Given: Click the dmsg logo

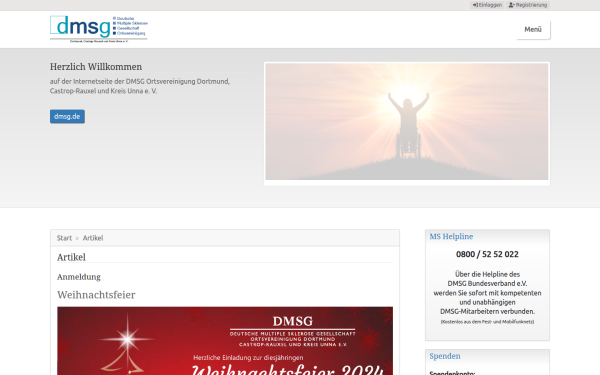Looking at the screenshot, I should pyautogui.click(x=99, y=29).
